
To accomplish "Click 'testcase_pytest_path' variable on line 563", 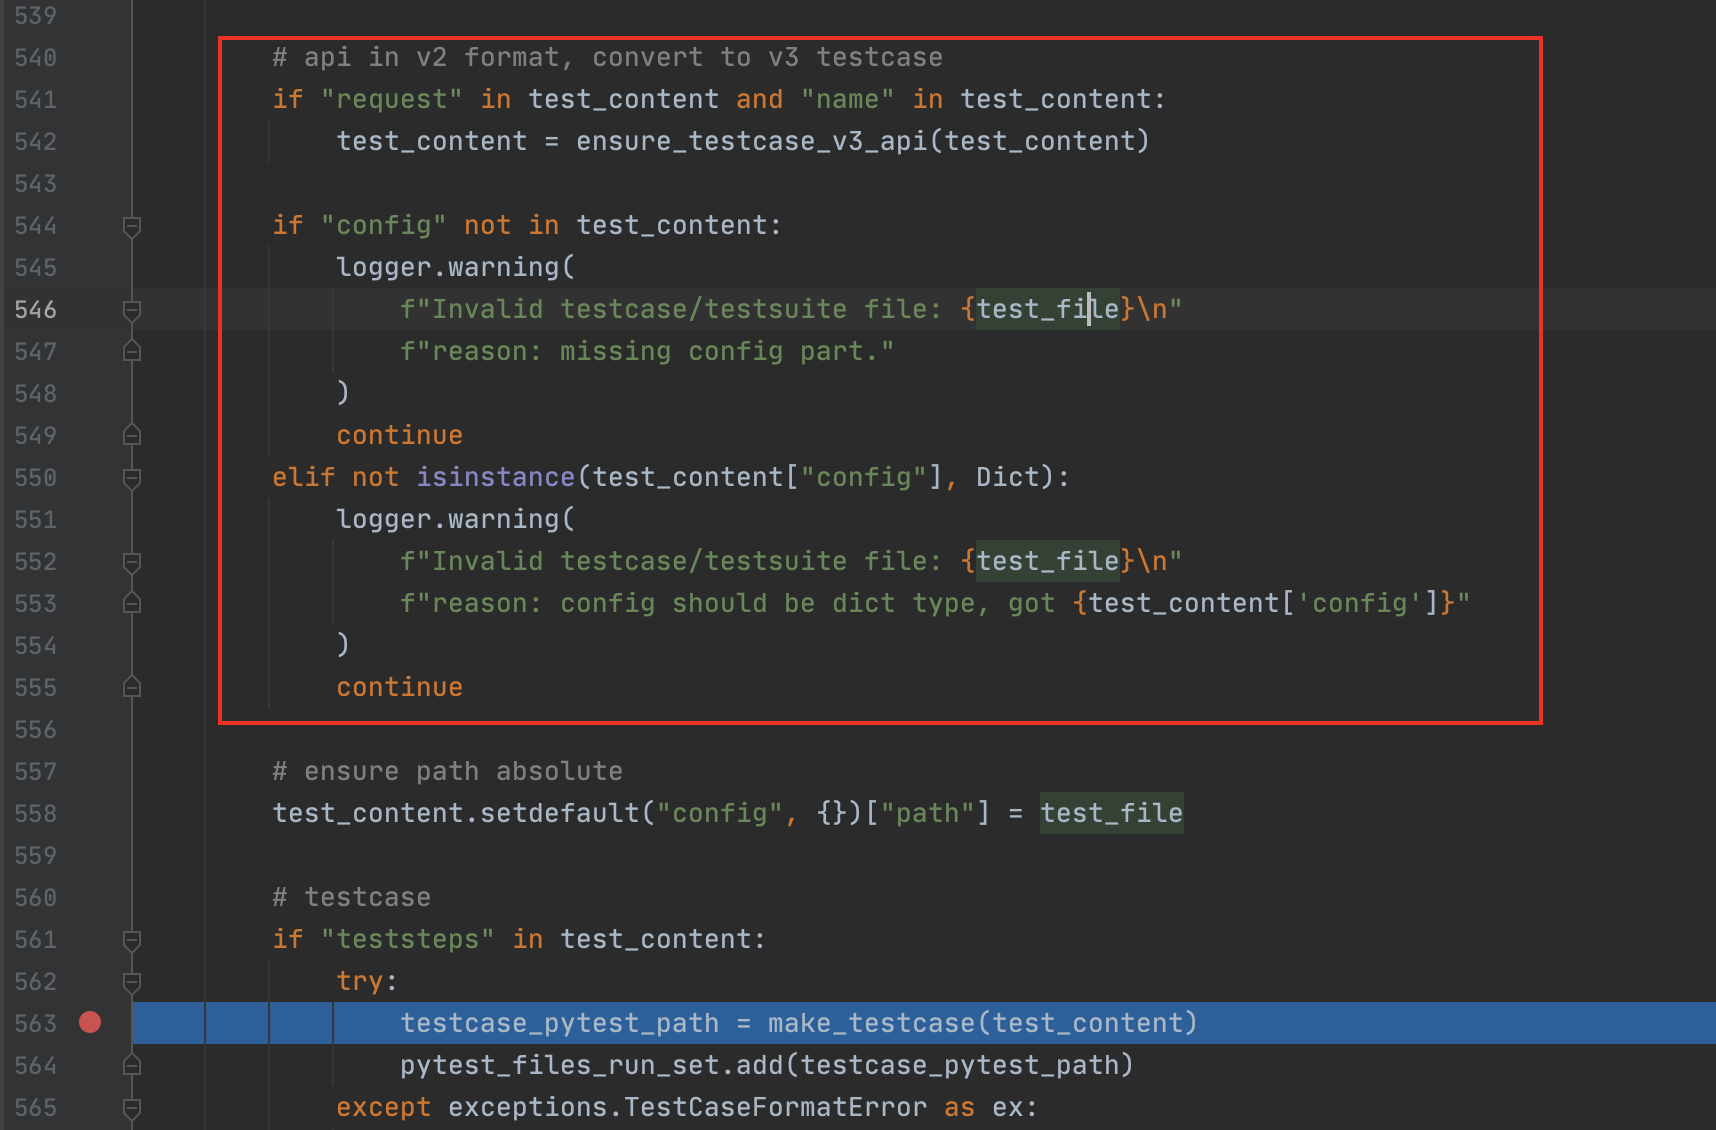I will click(x=560, y=1023).
